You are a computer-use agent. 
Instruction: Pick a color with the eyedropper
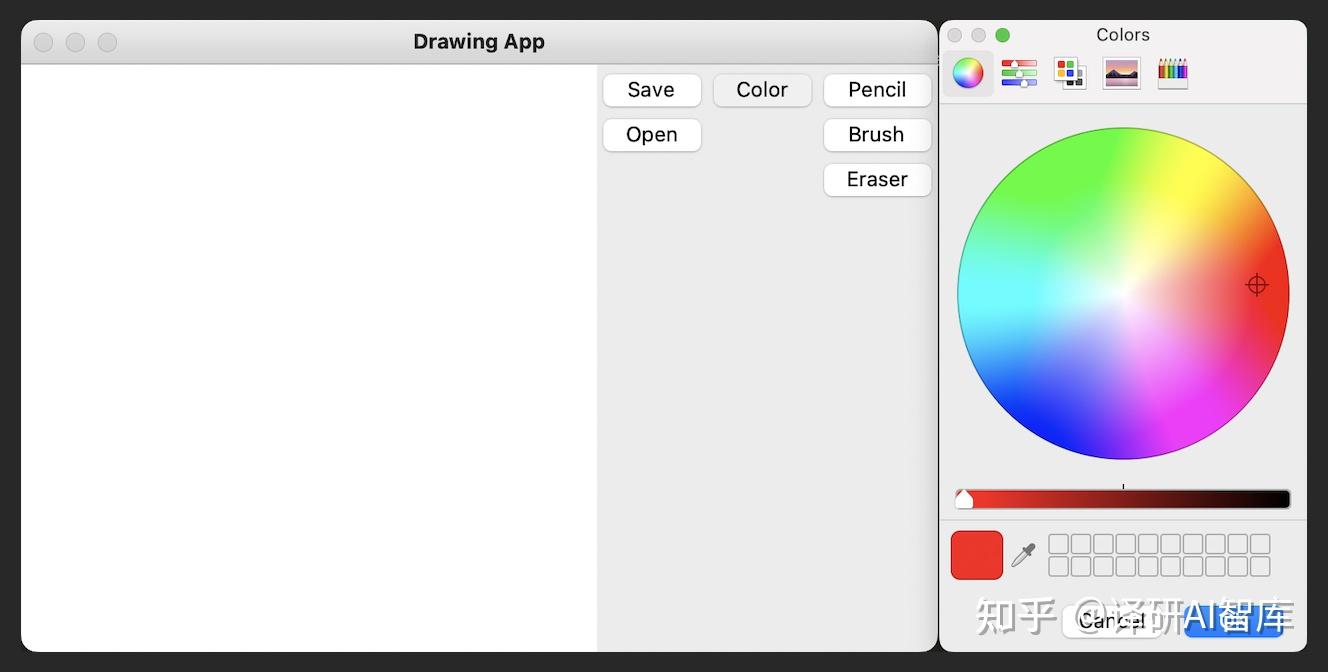click(1023, 555)
